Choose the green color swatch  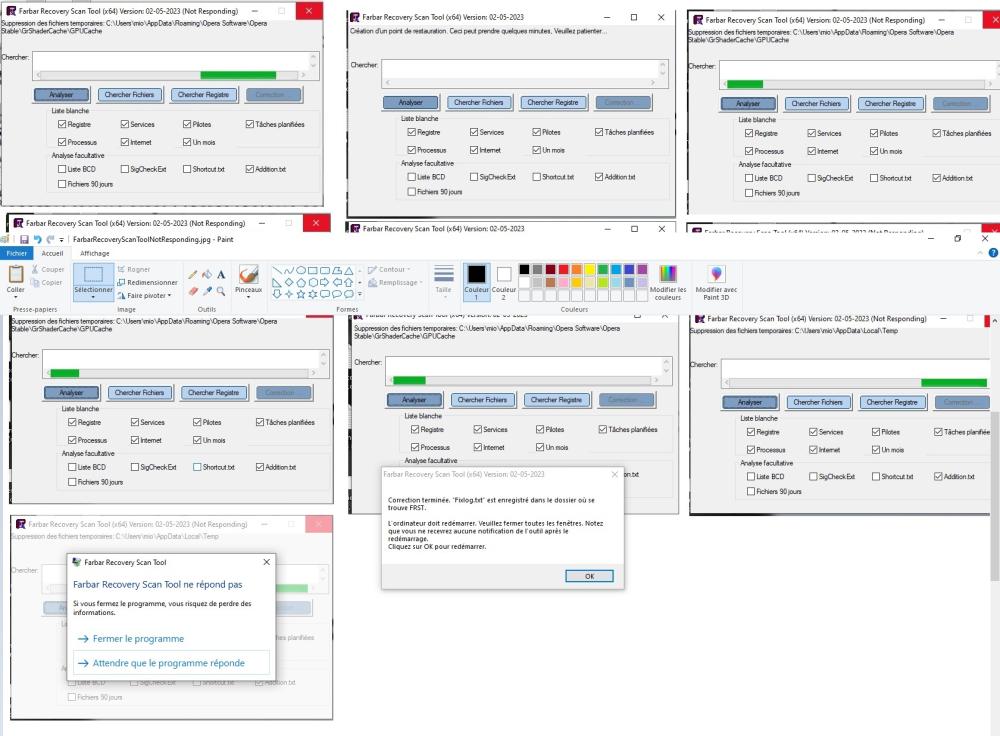(x=603, y=269)
